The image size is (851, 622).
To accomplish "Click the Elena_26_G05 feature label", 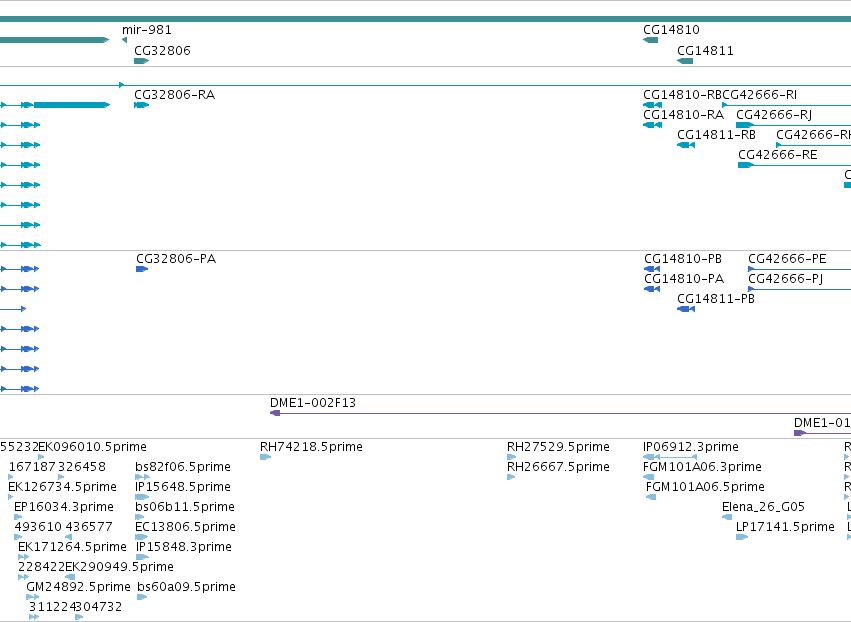I will 763,507.
